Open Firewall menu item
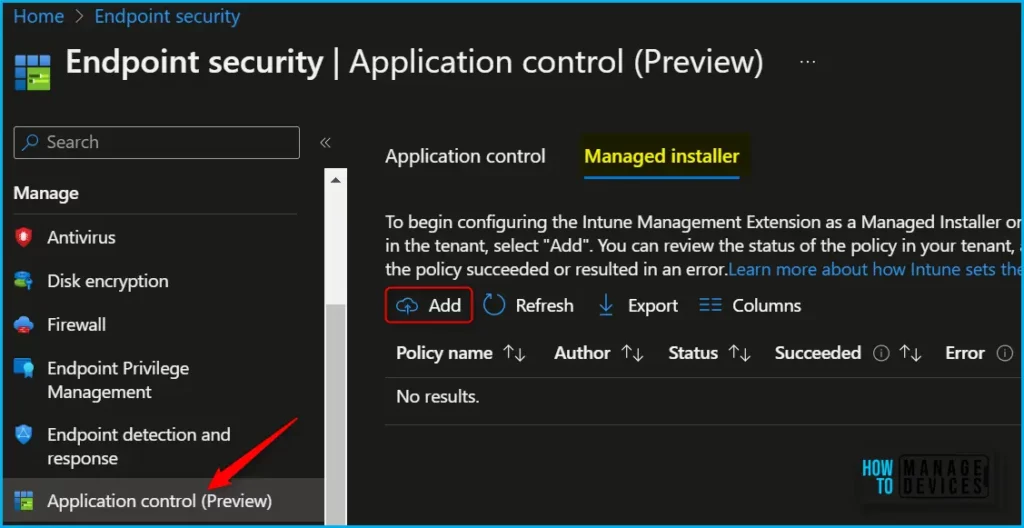 76,325
